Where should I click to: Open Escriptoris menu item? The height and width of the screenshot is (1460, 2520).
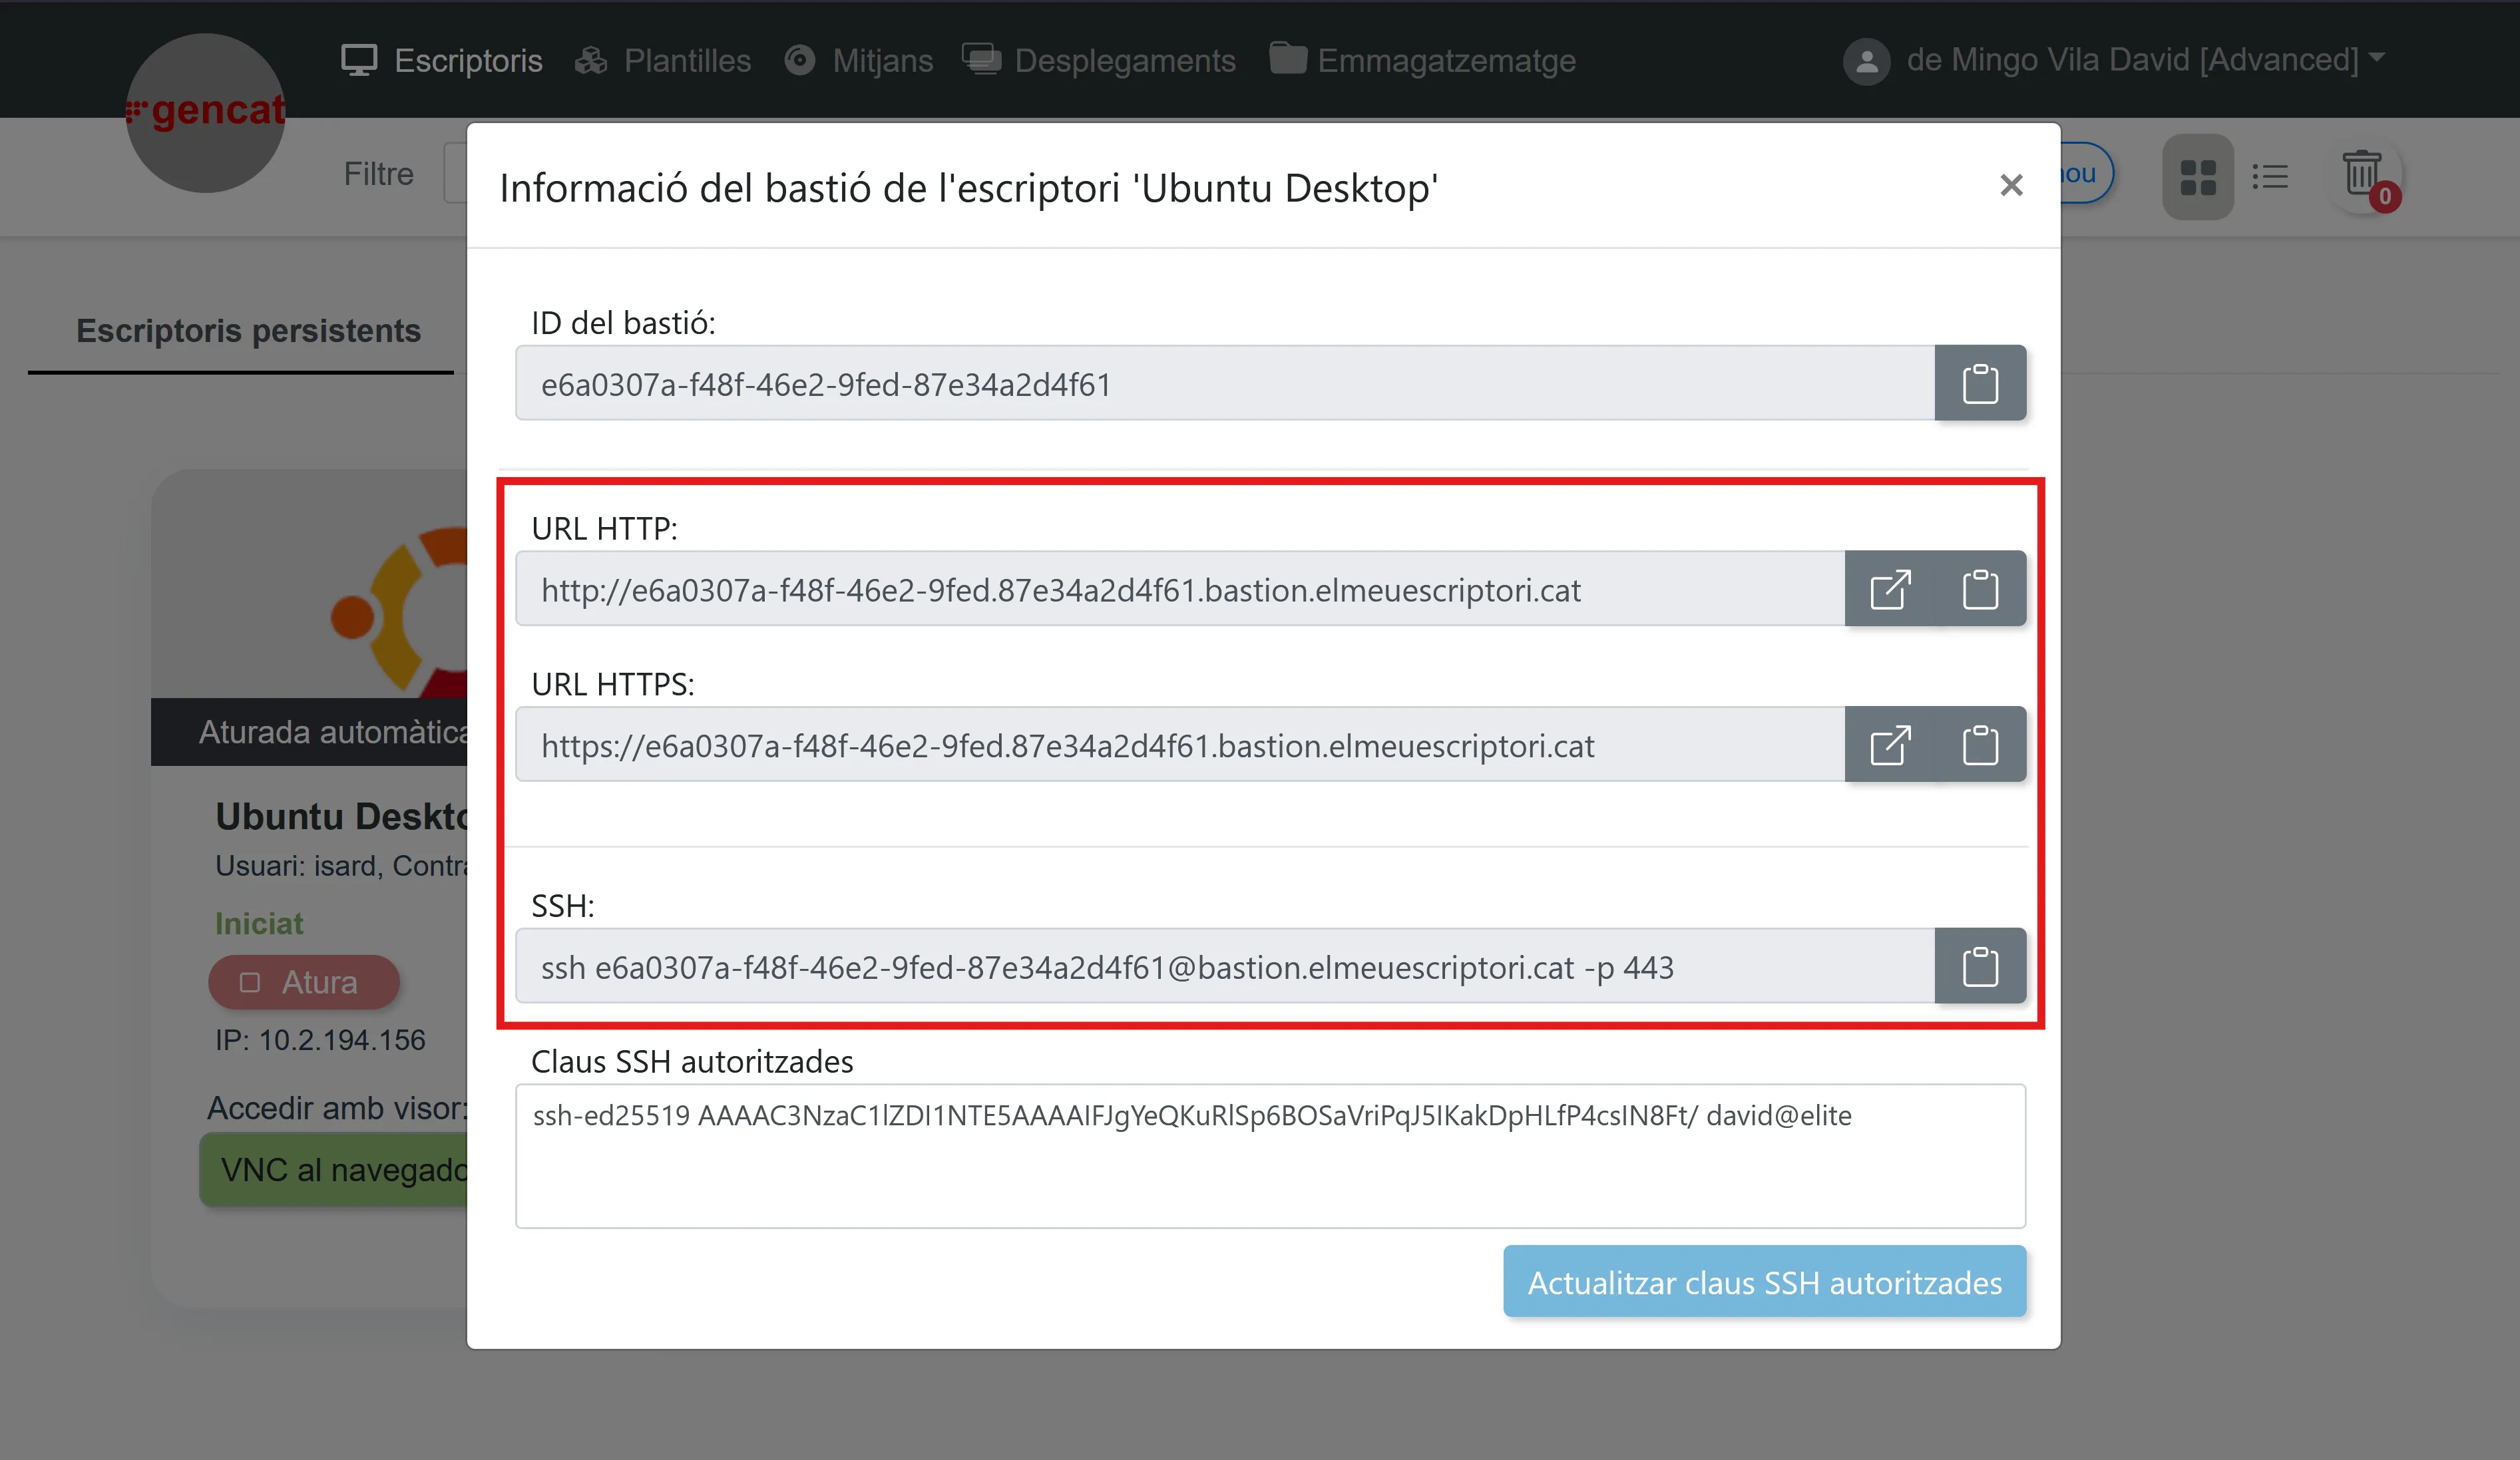442,60
